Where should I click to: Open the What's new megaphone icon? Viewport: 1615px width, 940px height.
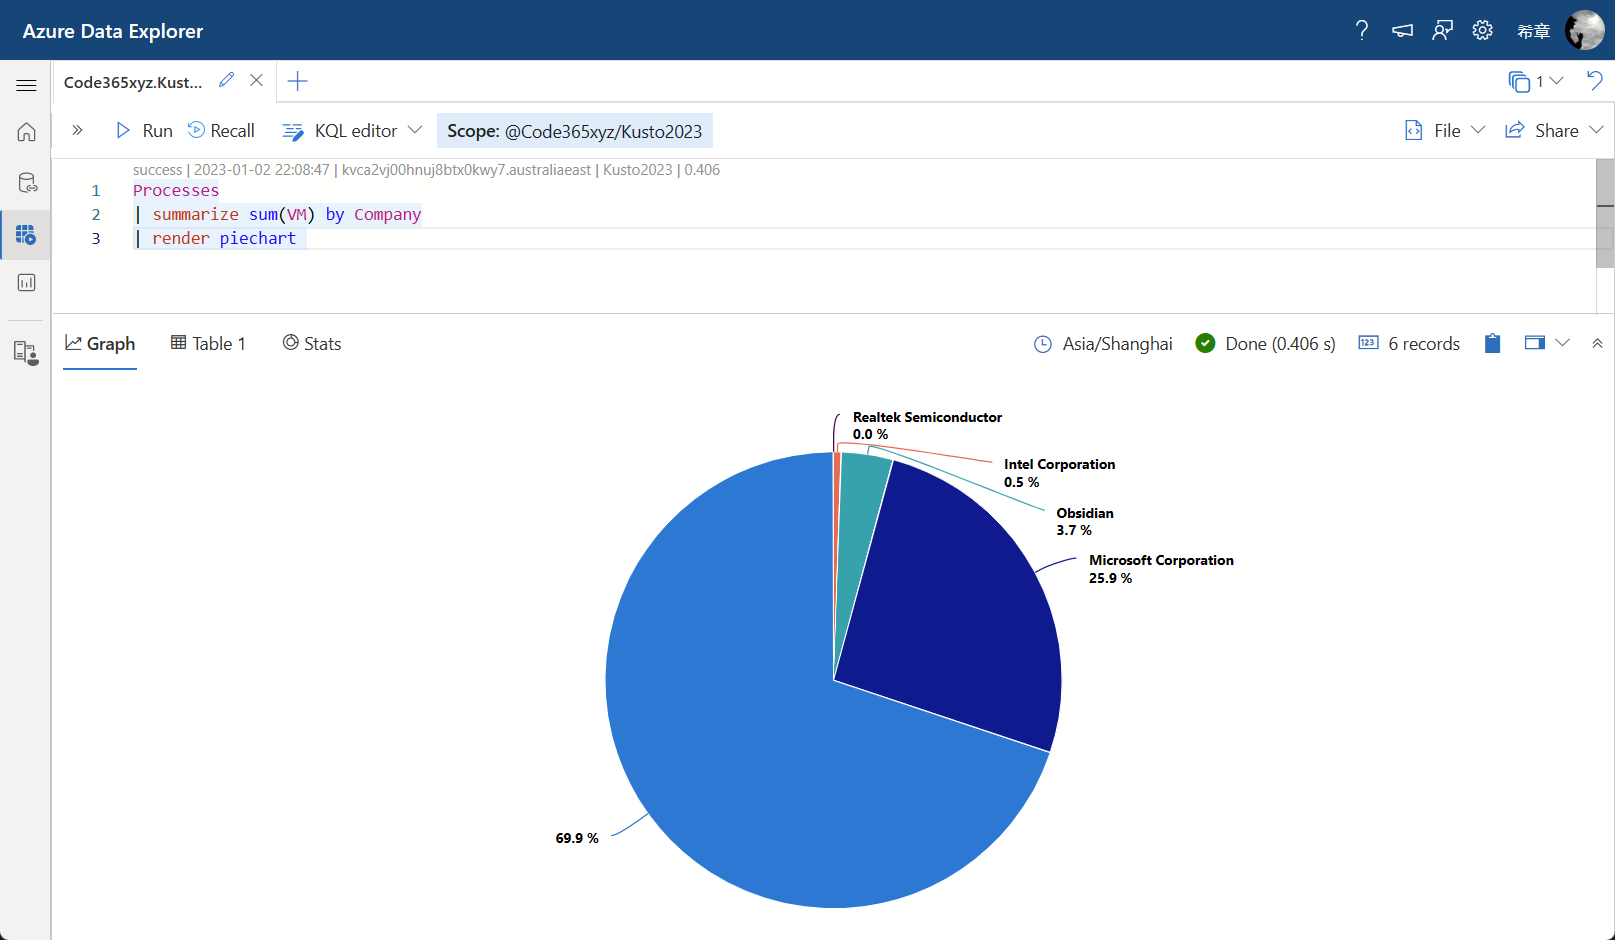point(1402,30)
